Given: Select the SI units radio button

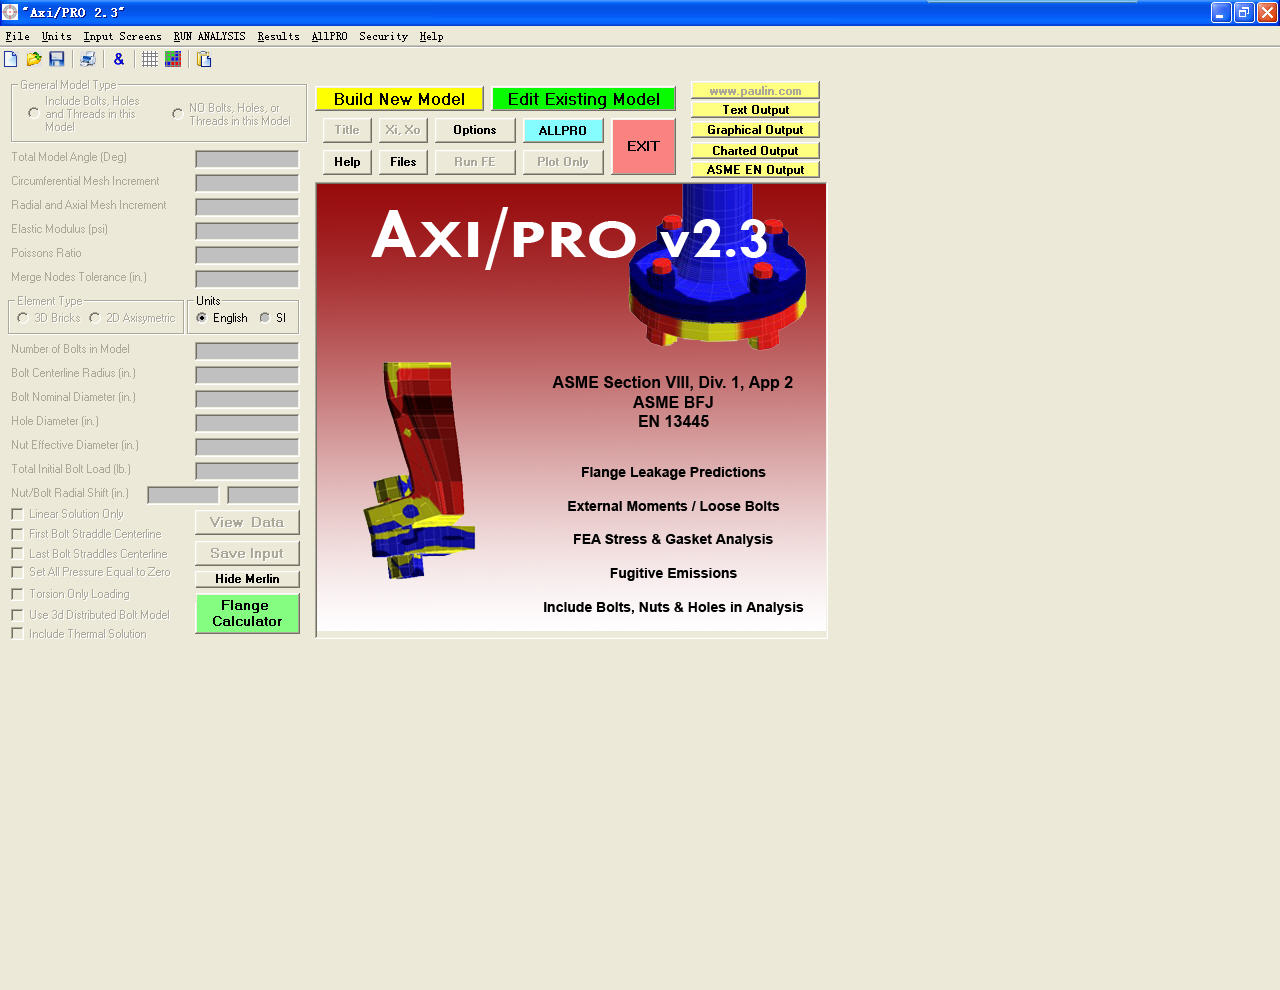Looking at the screenshot, I should [x=265, y=318].
